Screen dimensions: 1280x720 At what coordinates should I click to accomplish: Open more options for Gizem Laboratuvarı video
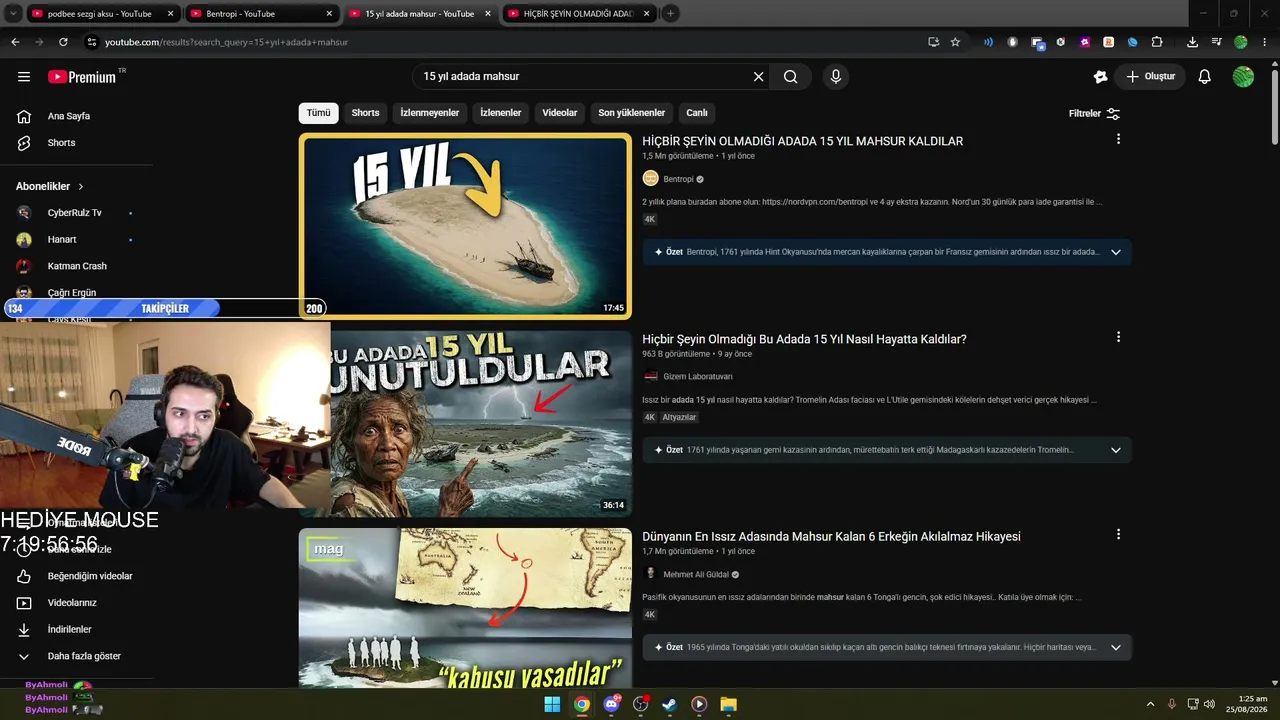(x=1118, y=337)
